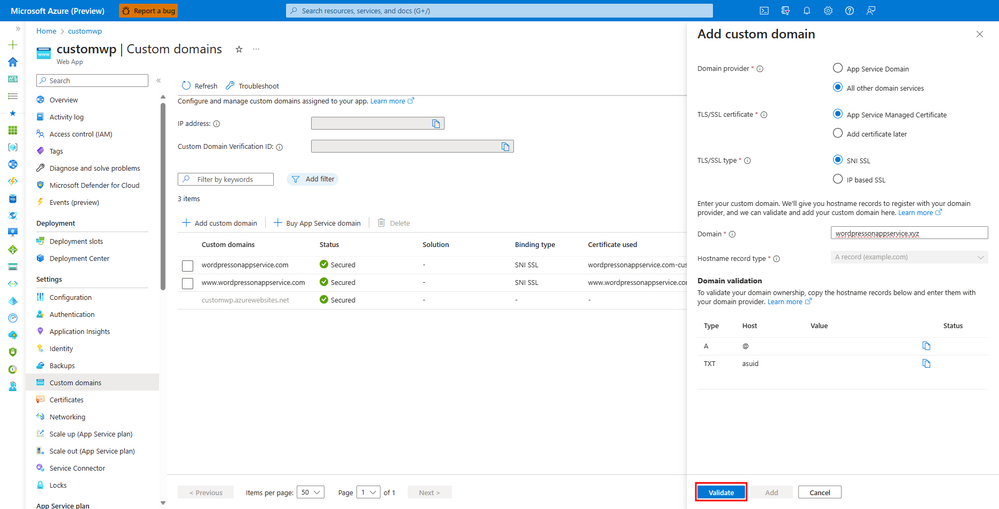Open the notifications bell icon
The image size is (999, 509).
[x=807, y=11]
